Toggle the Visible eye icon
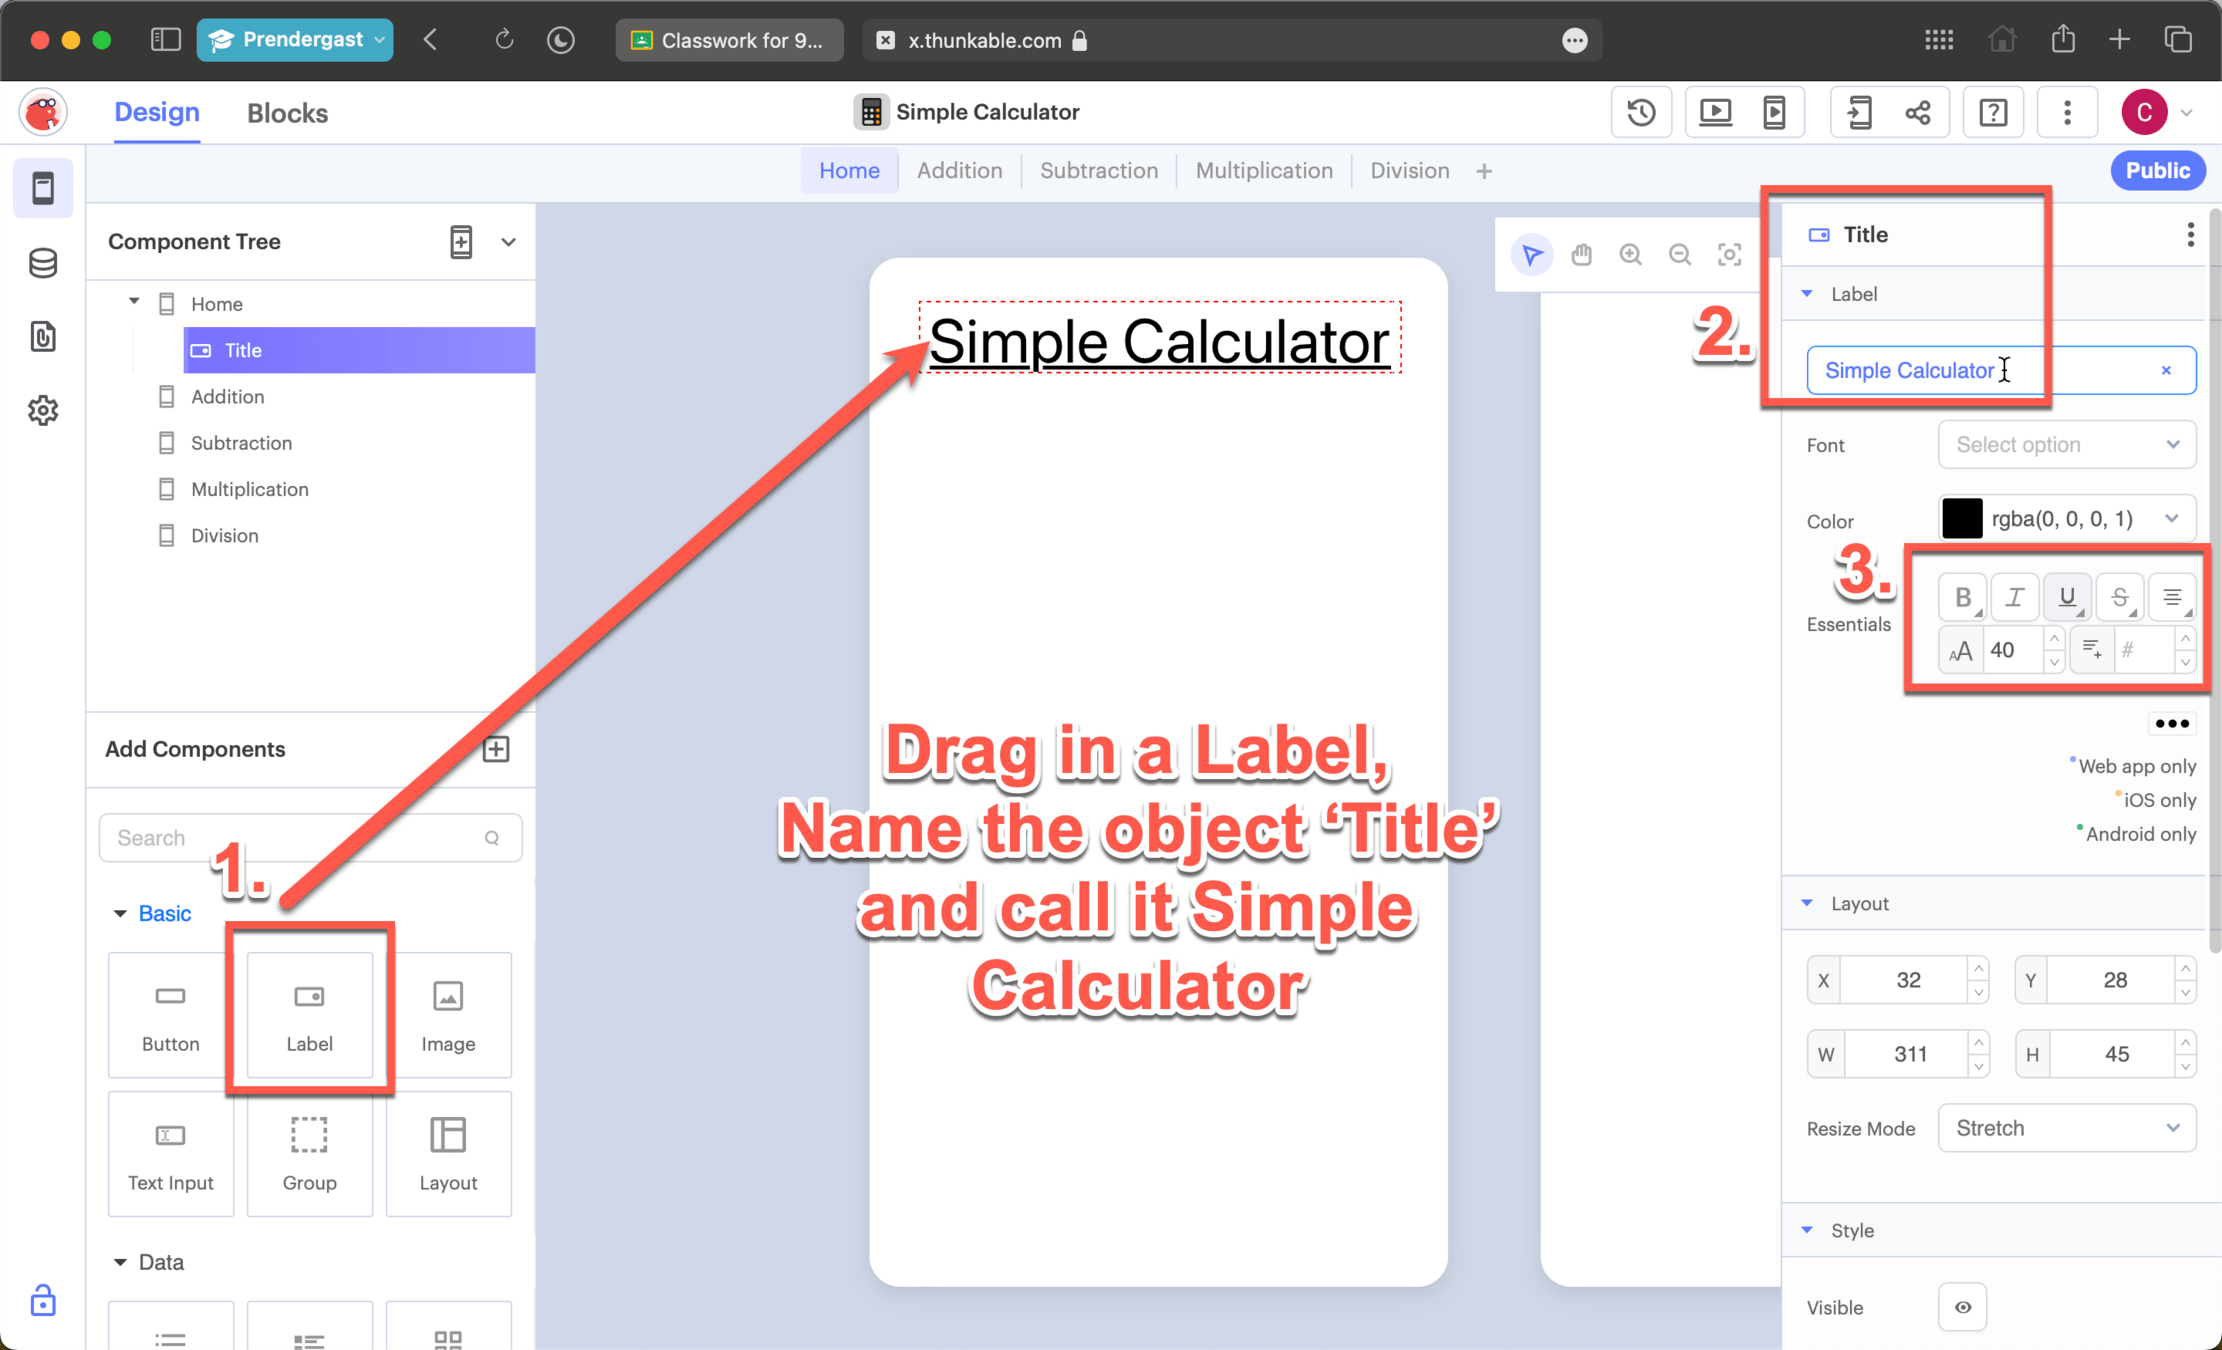Viewport: 2222px width, 1350px height. coord(1962,1307)
